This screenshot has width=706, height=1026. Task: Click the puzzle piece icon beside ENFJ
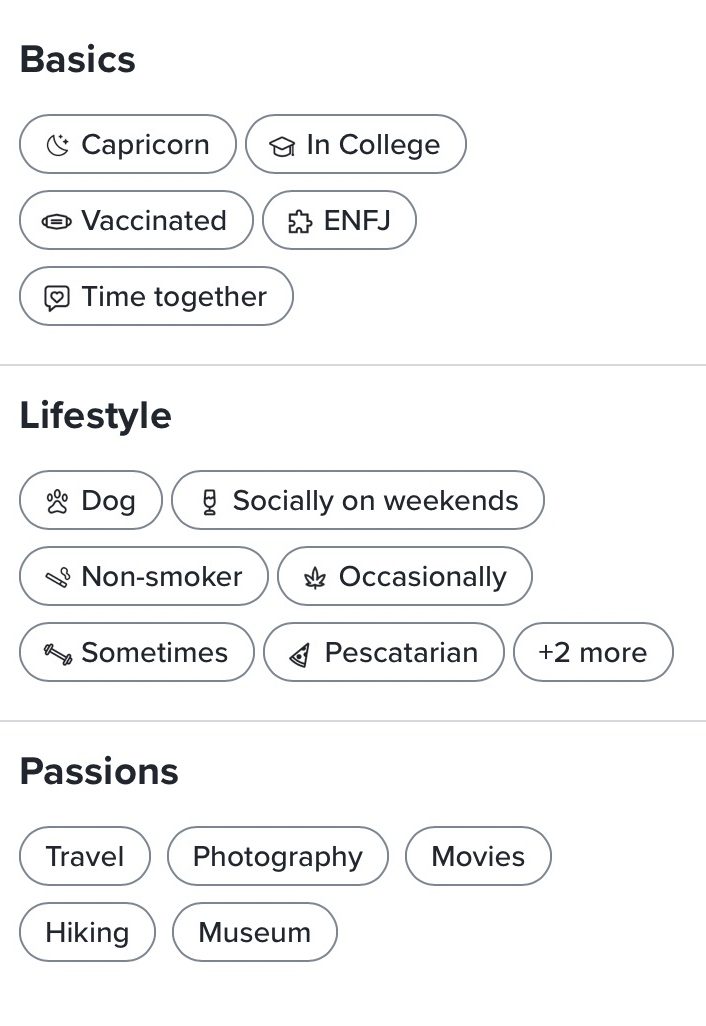[x=299, y=222]
